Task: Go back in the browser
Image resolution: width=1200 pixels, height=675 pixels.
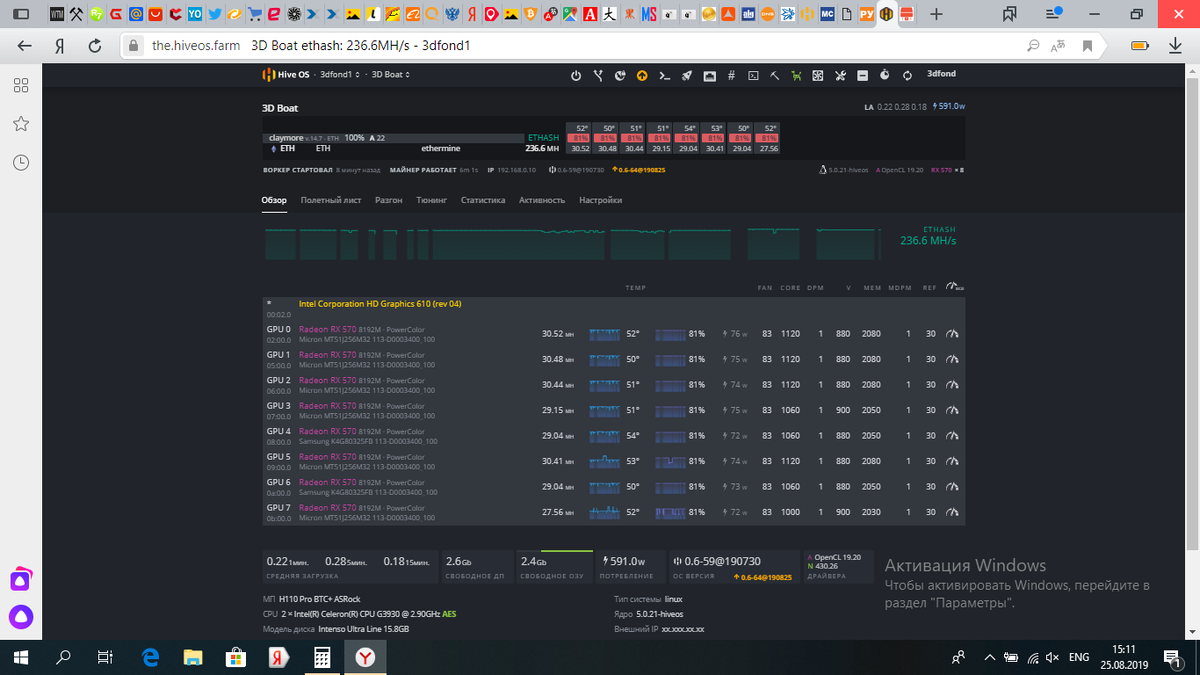Action: pyautogui.click(x=24, y=45)
